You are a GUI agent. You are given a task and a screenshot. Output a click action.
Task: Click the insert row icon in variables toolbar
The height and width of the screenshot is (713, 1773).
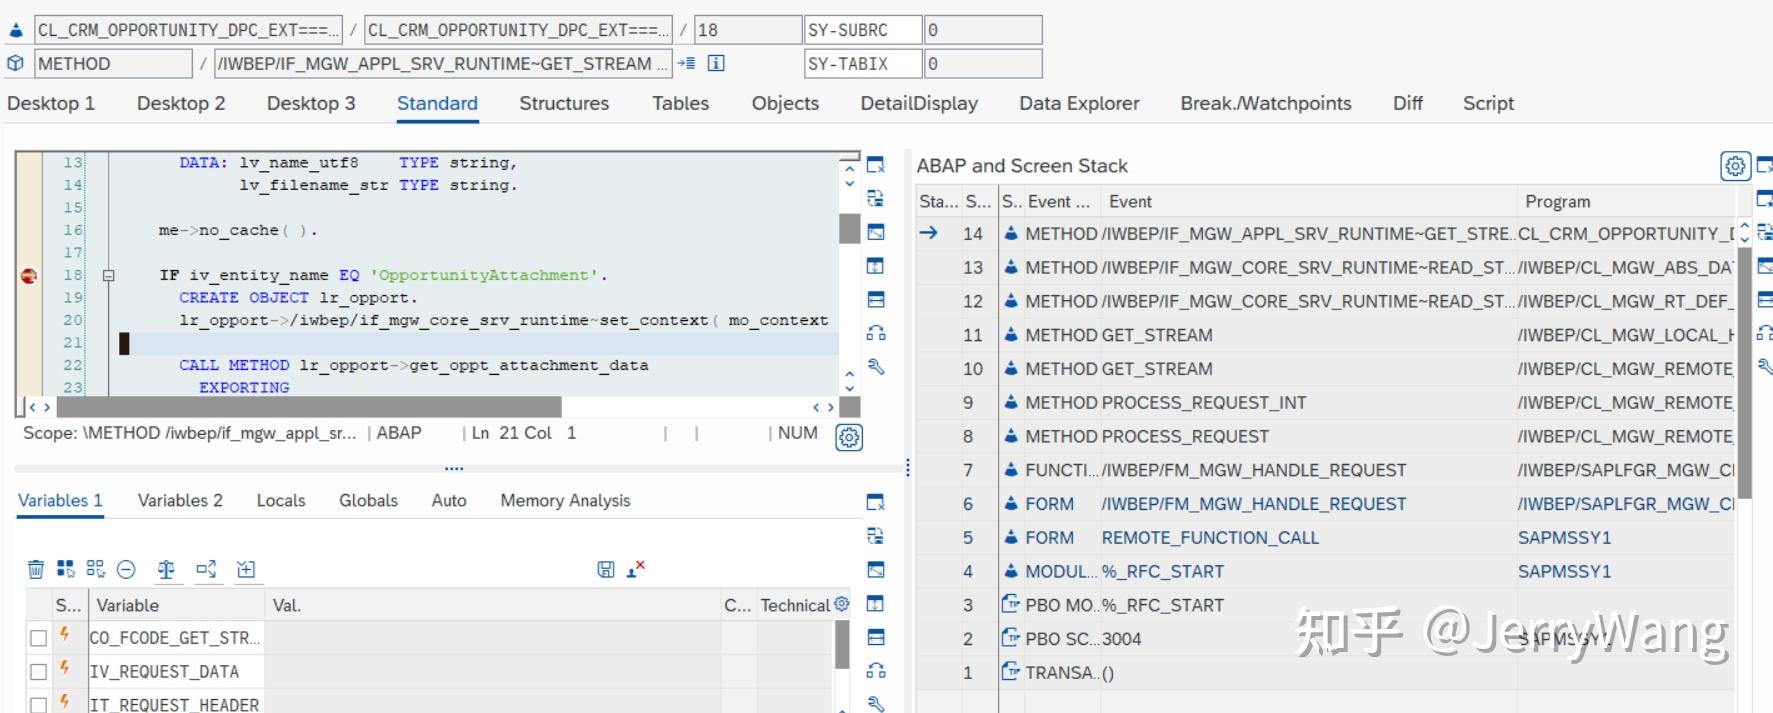(x=246, y=569)
